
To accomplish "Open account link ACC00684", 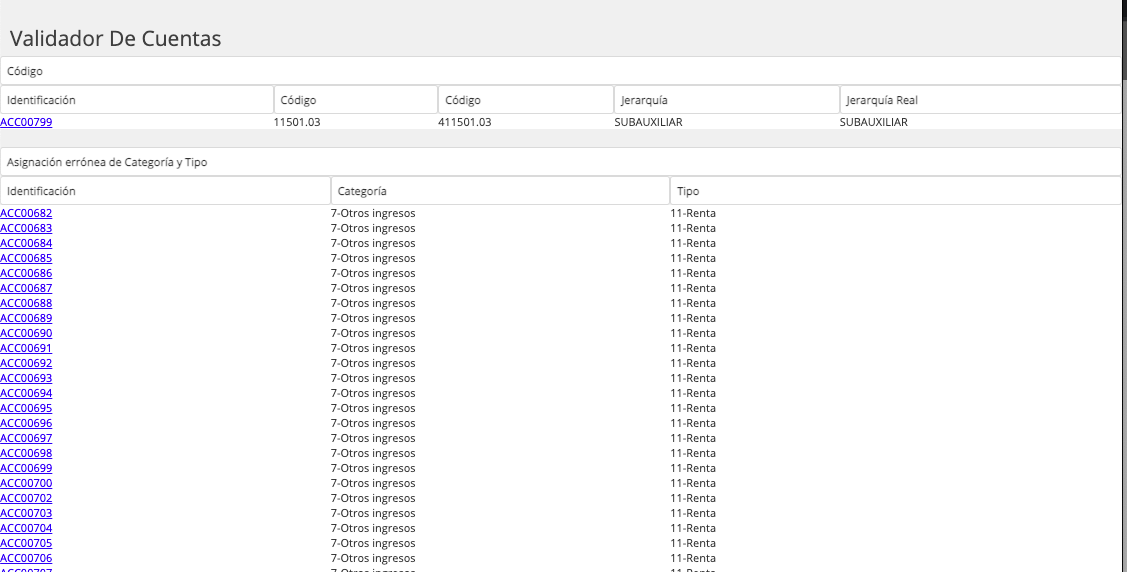I will pos(26,244).
